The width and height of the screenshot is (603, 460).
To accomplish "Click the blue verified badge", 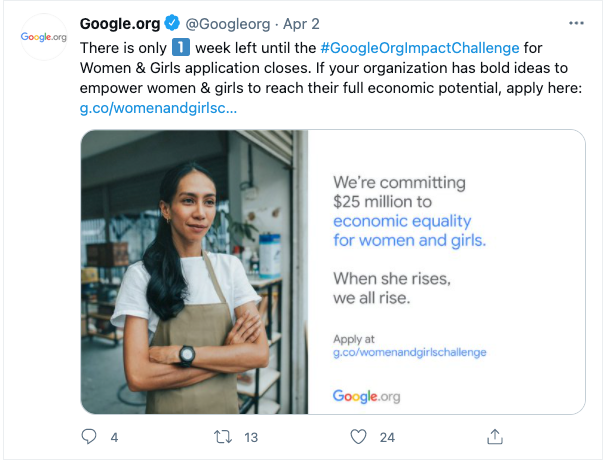I will pos(172,23).
